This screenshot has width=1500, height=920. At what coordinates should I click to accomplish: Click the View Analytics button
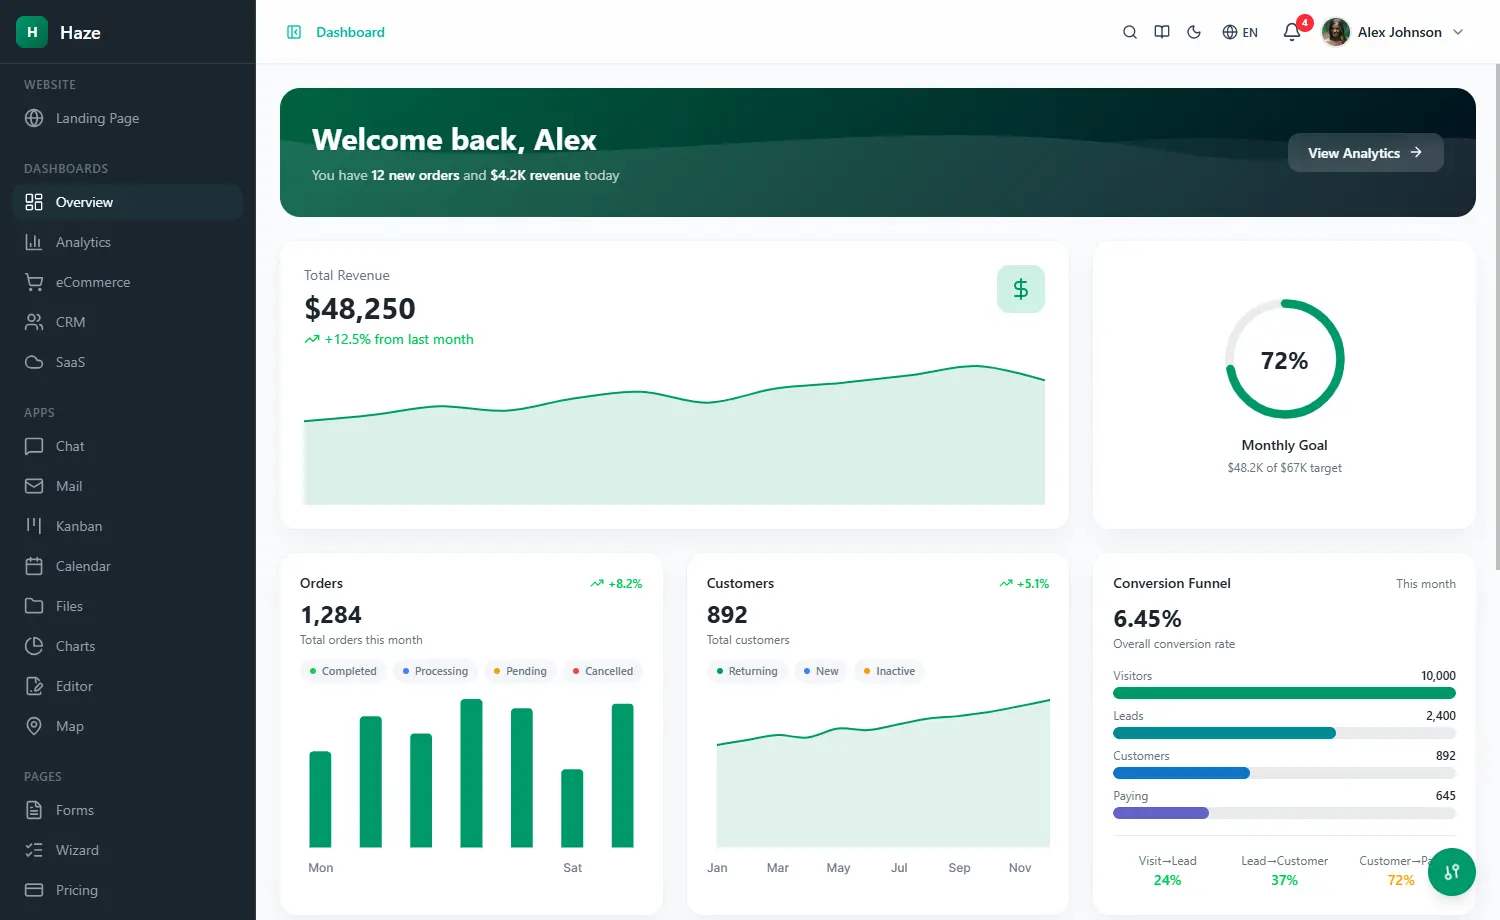pyautogui.click(x=1365, y=153)
